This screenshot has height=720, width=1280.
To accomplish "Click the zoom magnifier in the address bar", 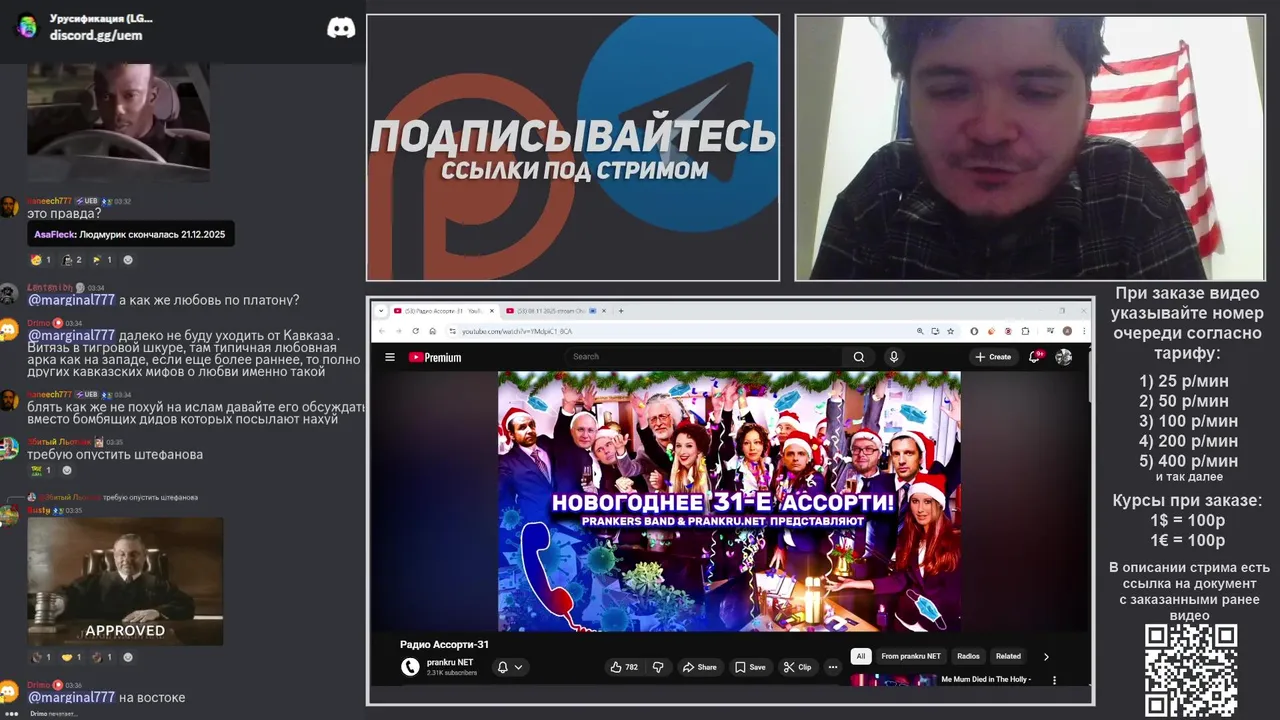I will (920, 331).
